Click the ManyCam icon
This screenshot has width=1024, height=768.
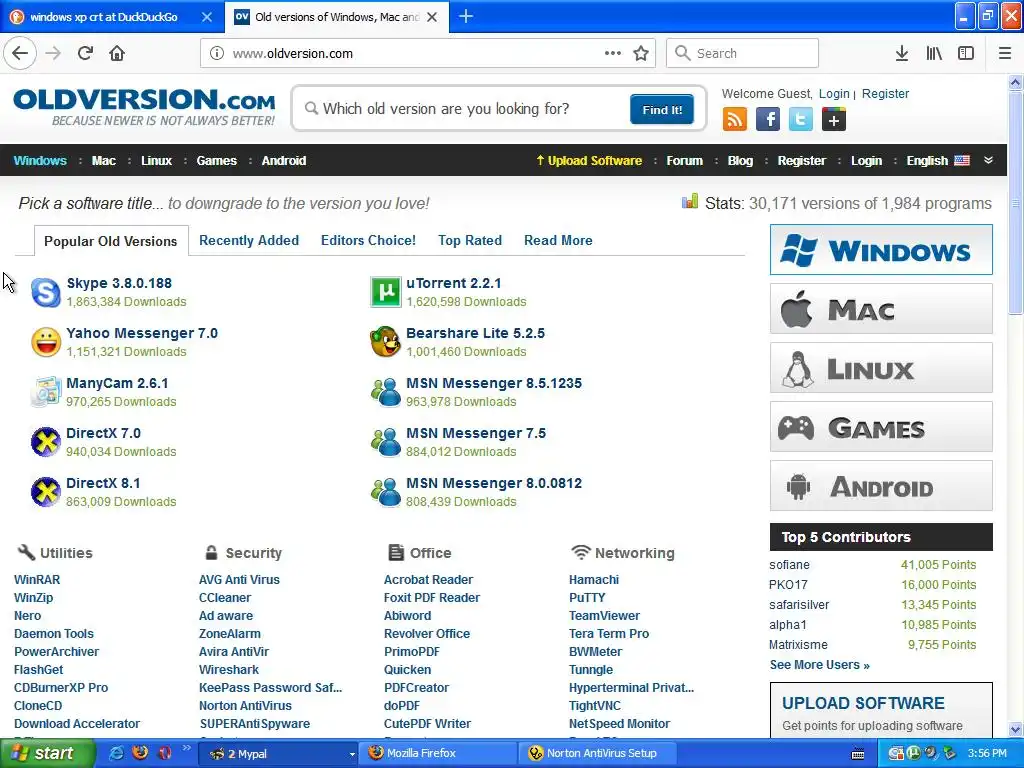click(46, 392)
